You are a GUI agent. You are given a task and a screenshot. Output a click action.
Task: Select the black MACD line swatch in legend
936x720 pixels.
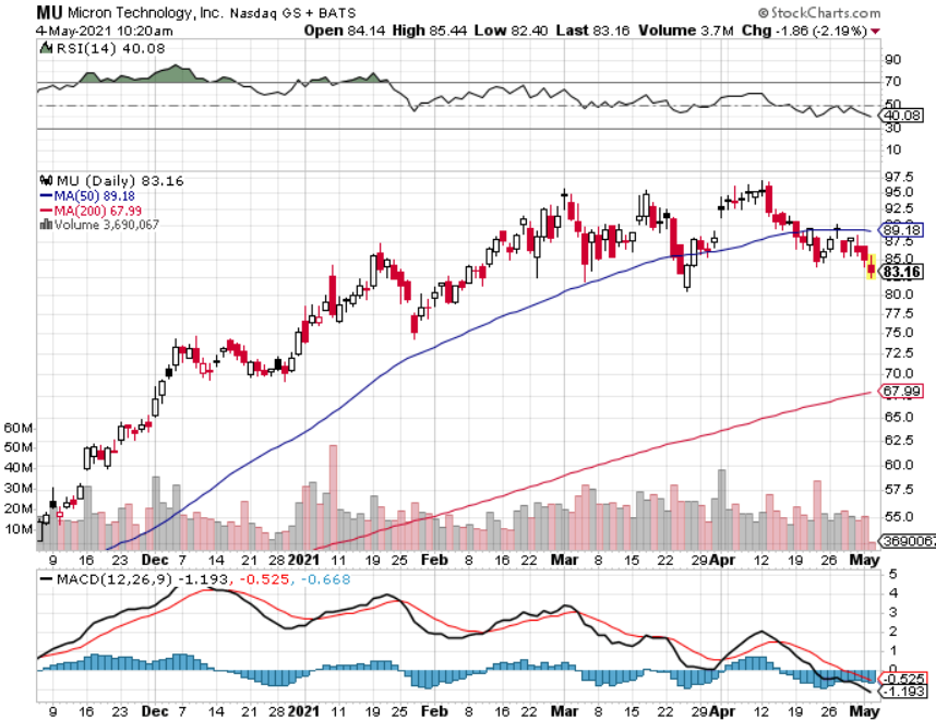46,579
